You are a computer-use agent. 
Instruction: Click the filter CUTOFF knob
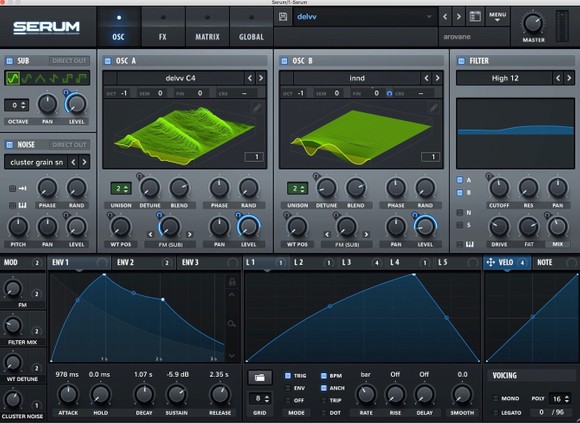499,187
